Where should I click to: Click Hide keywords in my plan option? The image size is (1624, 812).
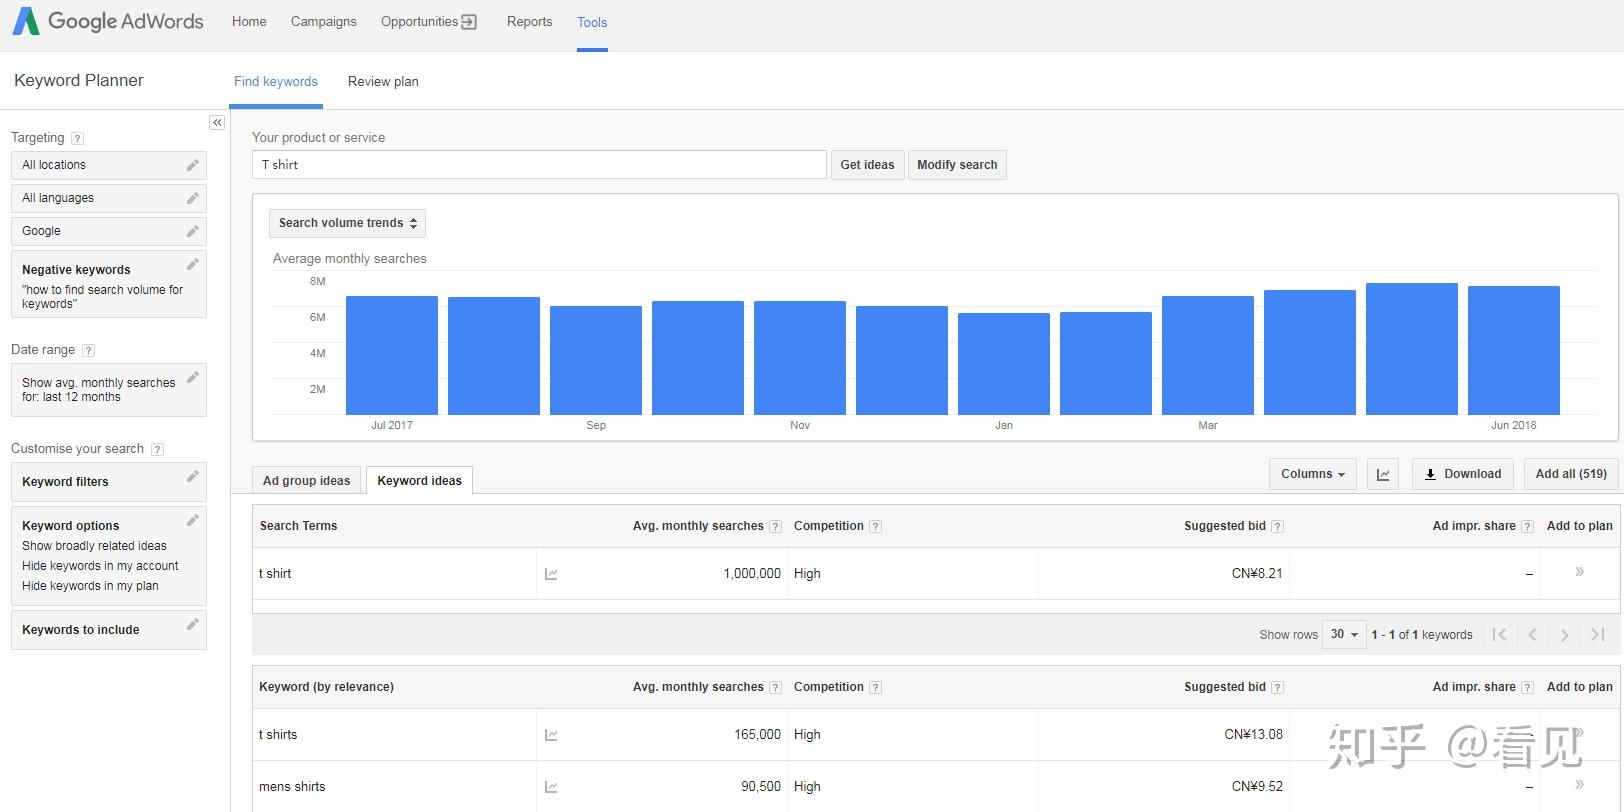point(90,586)
